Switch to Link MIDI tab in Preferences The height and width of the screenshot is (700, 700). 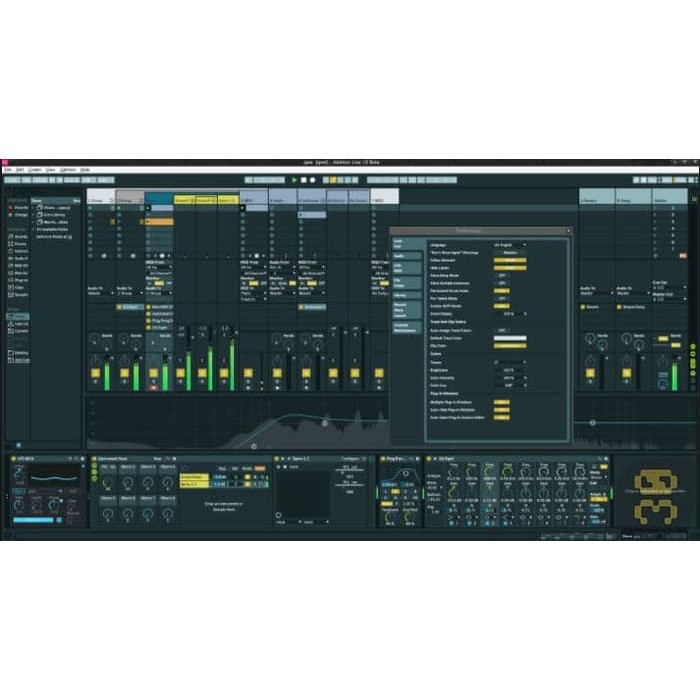click(x=407, y=268)
